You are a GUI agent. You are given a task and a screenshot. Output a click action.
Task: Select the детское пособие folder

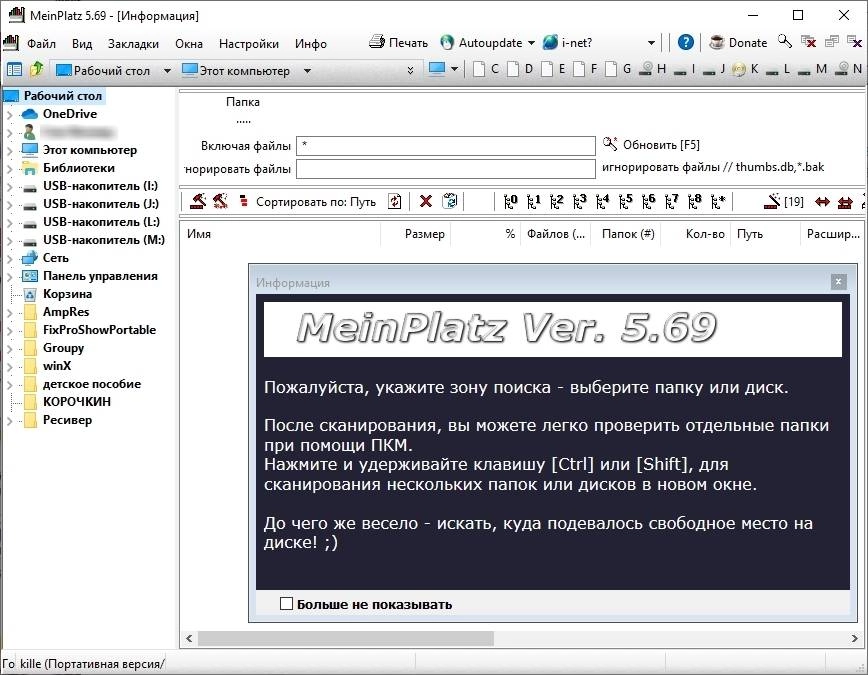[92, 384]
